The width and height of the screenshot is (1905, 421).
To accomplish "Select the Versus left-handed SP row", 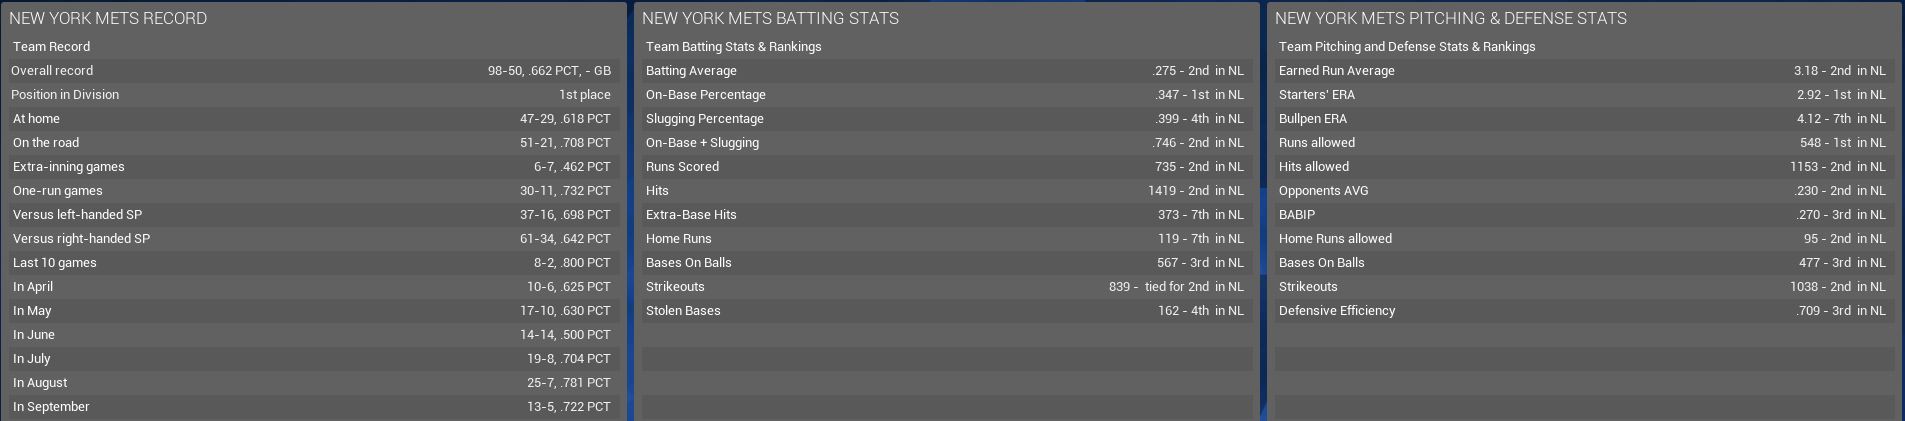I will pyautogui.click(x=311, y=215).
